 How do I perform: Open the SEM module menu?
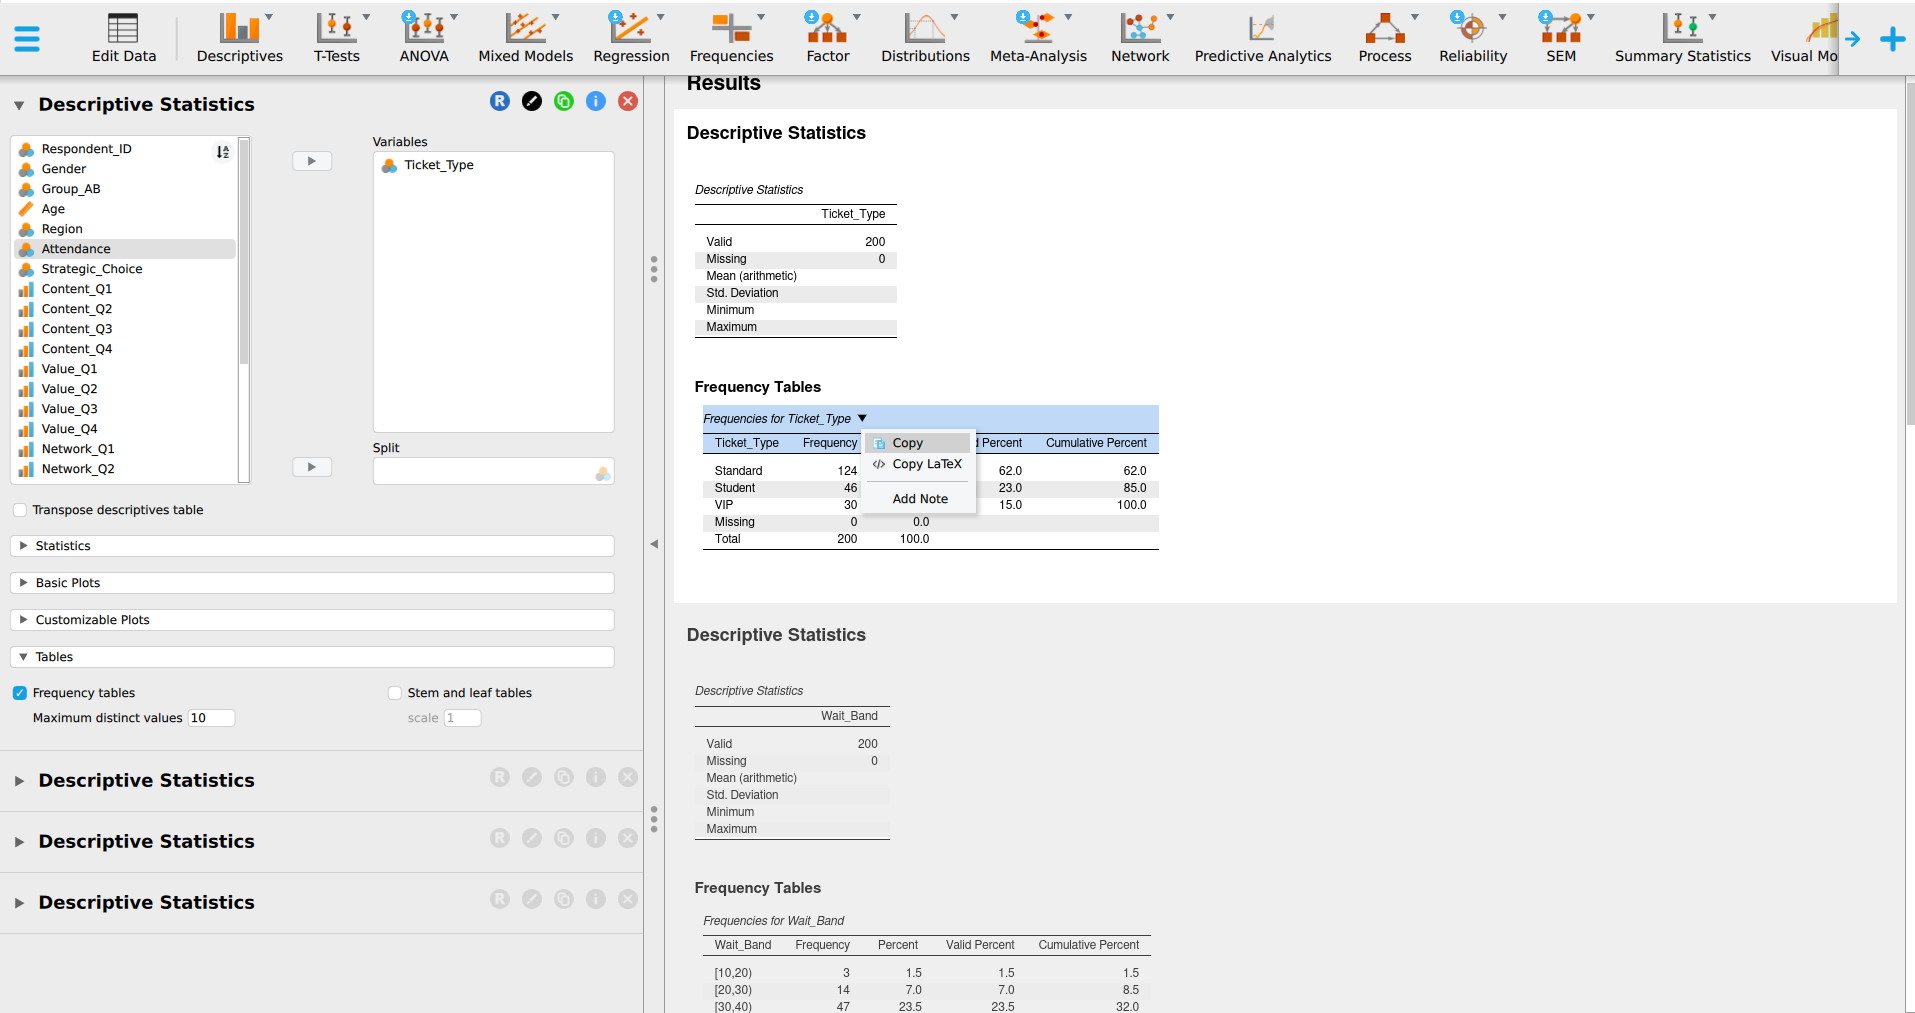click(1561, 39)
